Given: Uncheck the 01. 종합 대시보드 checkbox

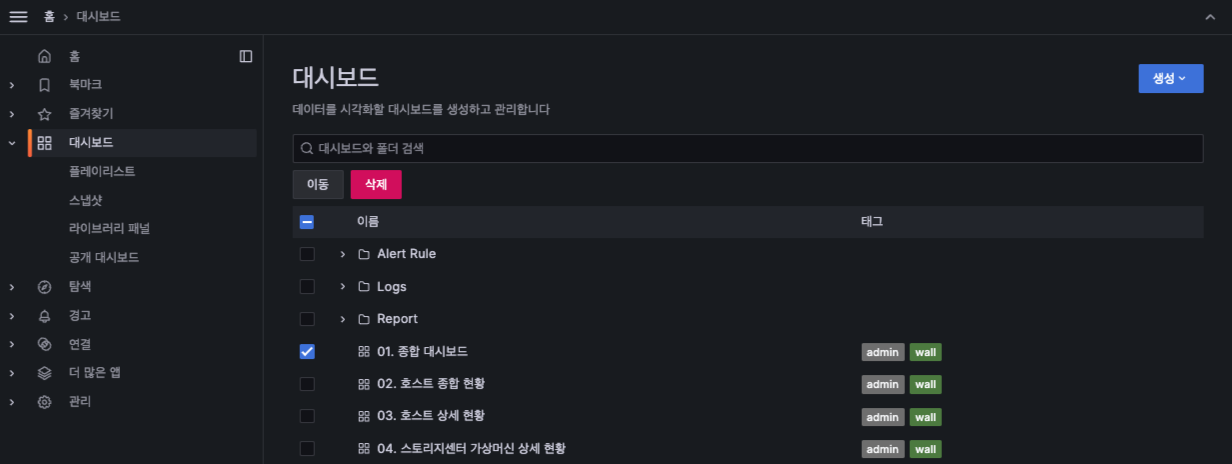Looking at the screenshot, I should pos(307,351).
